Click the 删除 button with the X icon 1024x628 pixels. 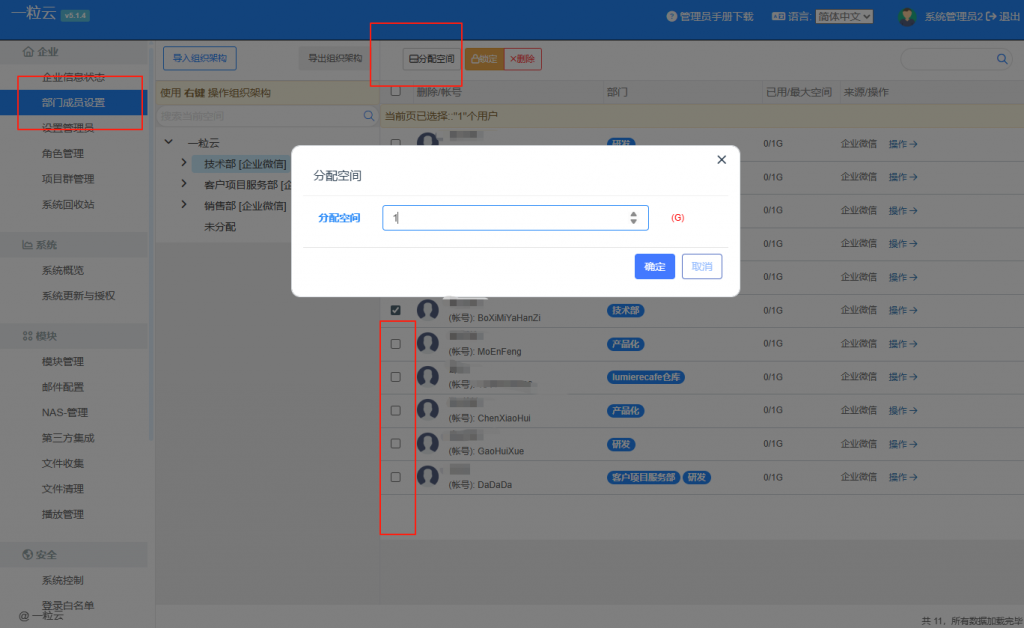[x=522, y=59]
